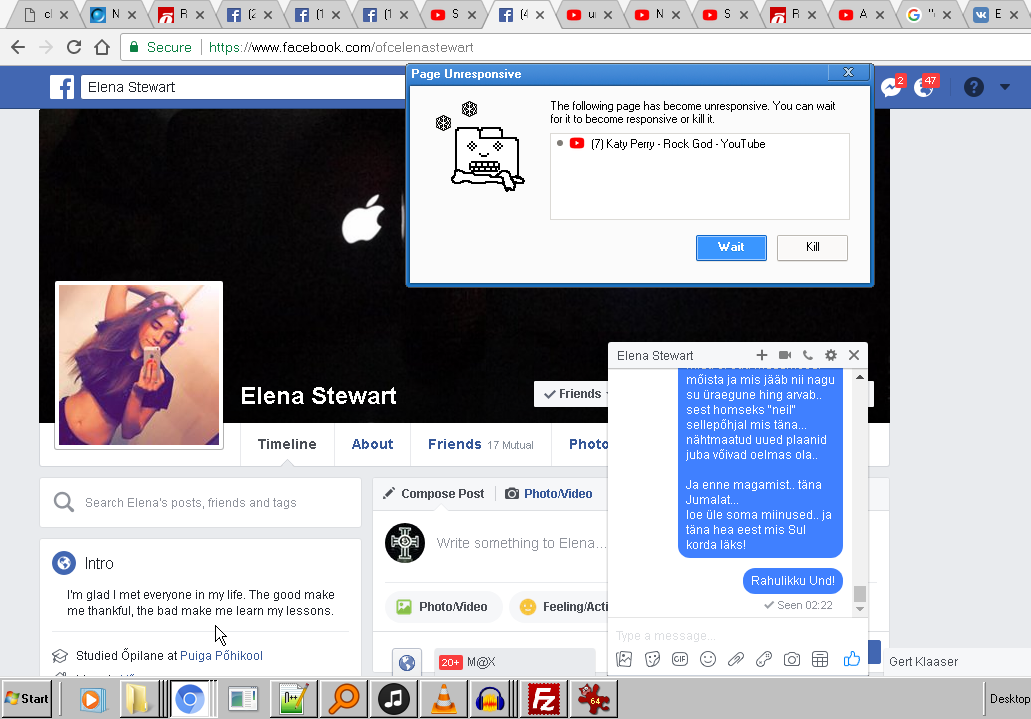1031x719 pixels.
Task: Add people to chat with plus icon
Action: (x=761, y=355)
